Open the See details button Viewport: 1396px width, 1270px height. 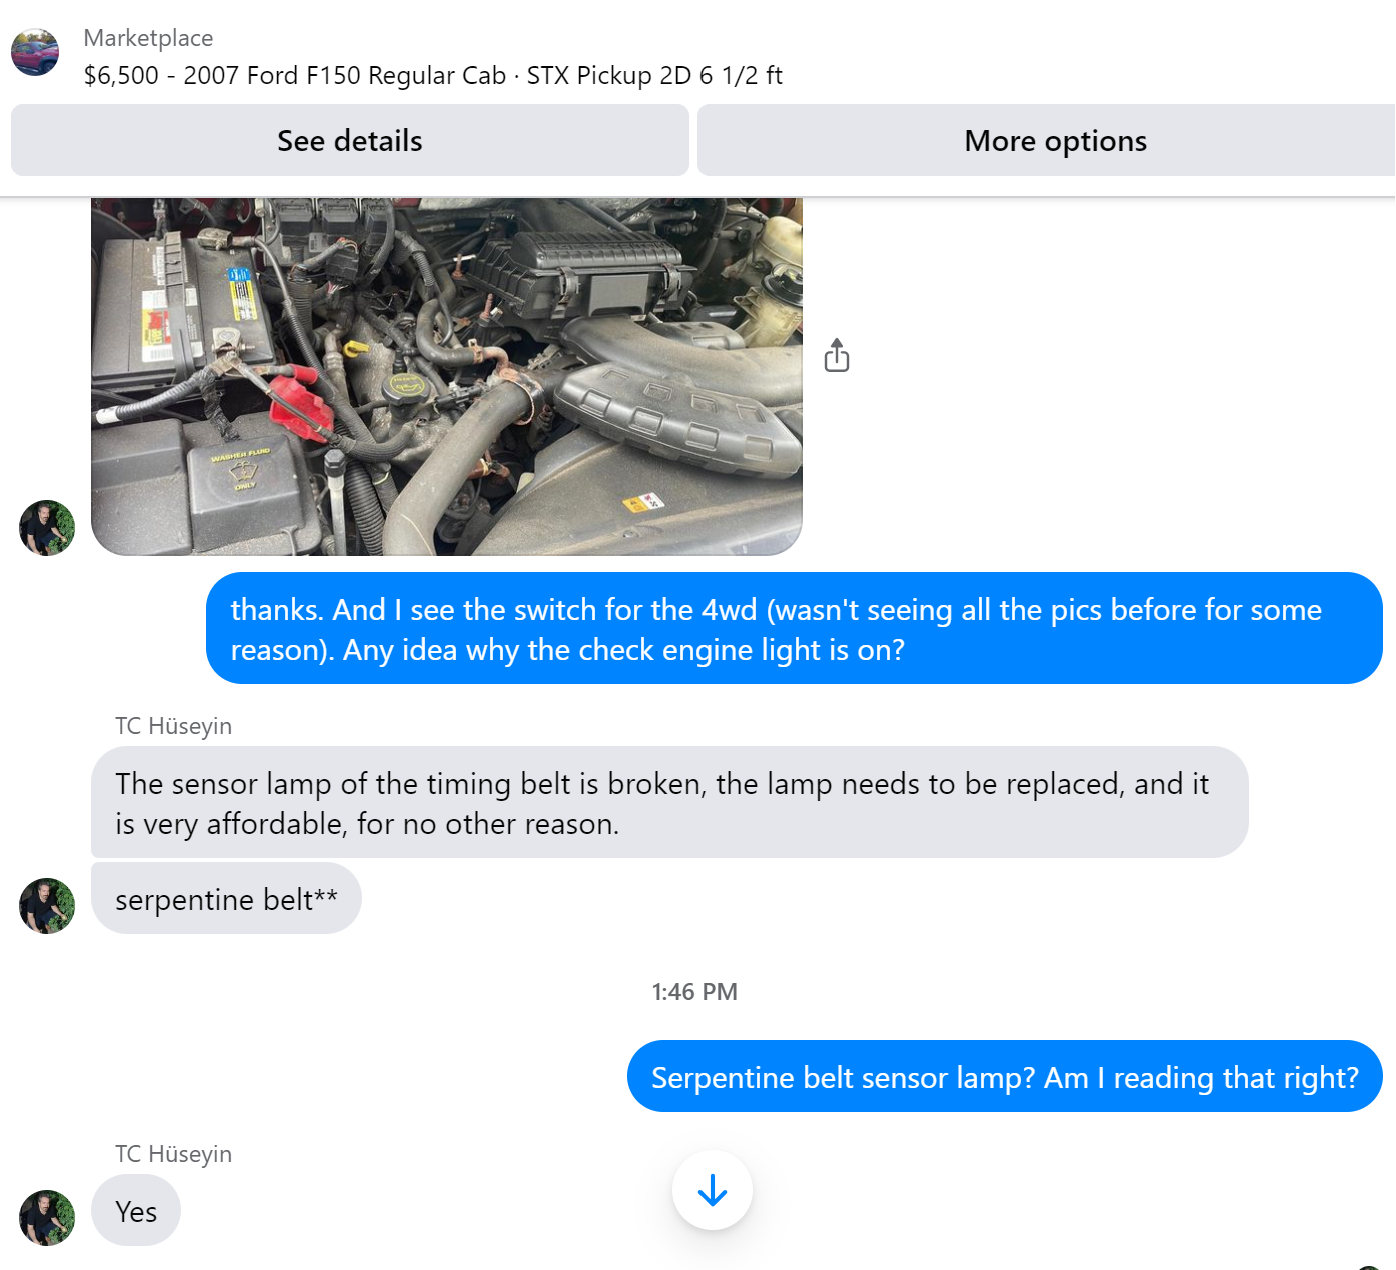point(349,140)
